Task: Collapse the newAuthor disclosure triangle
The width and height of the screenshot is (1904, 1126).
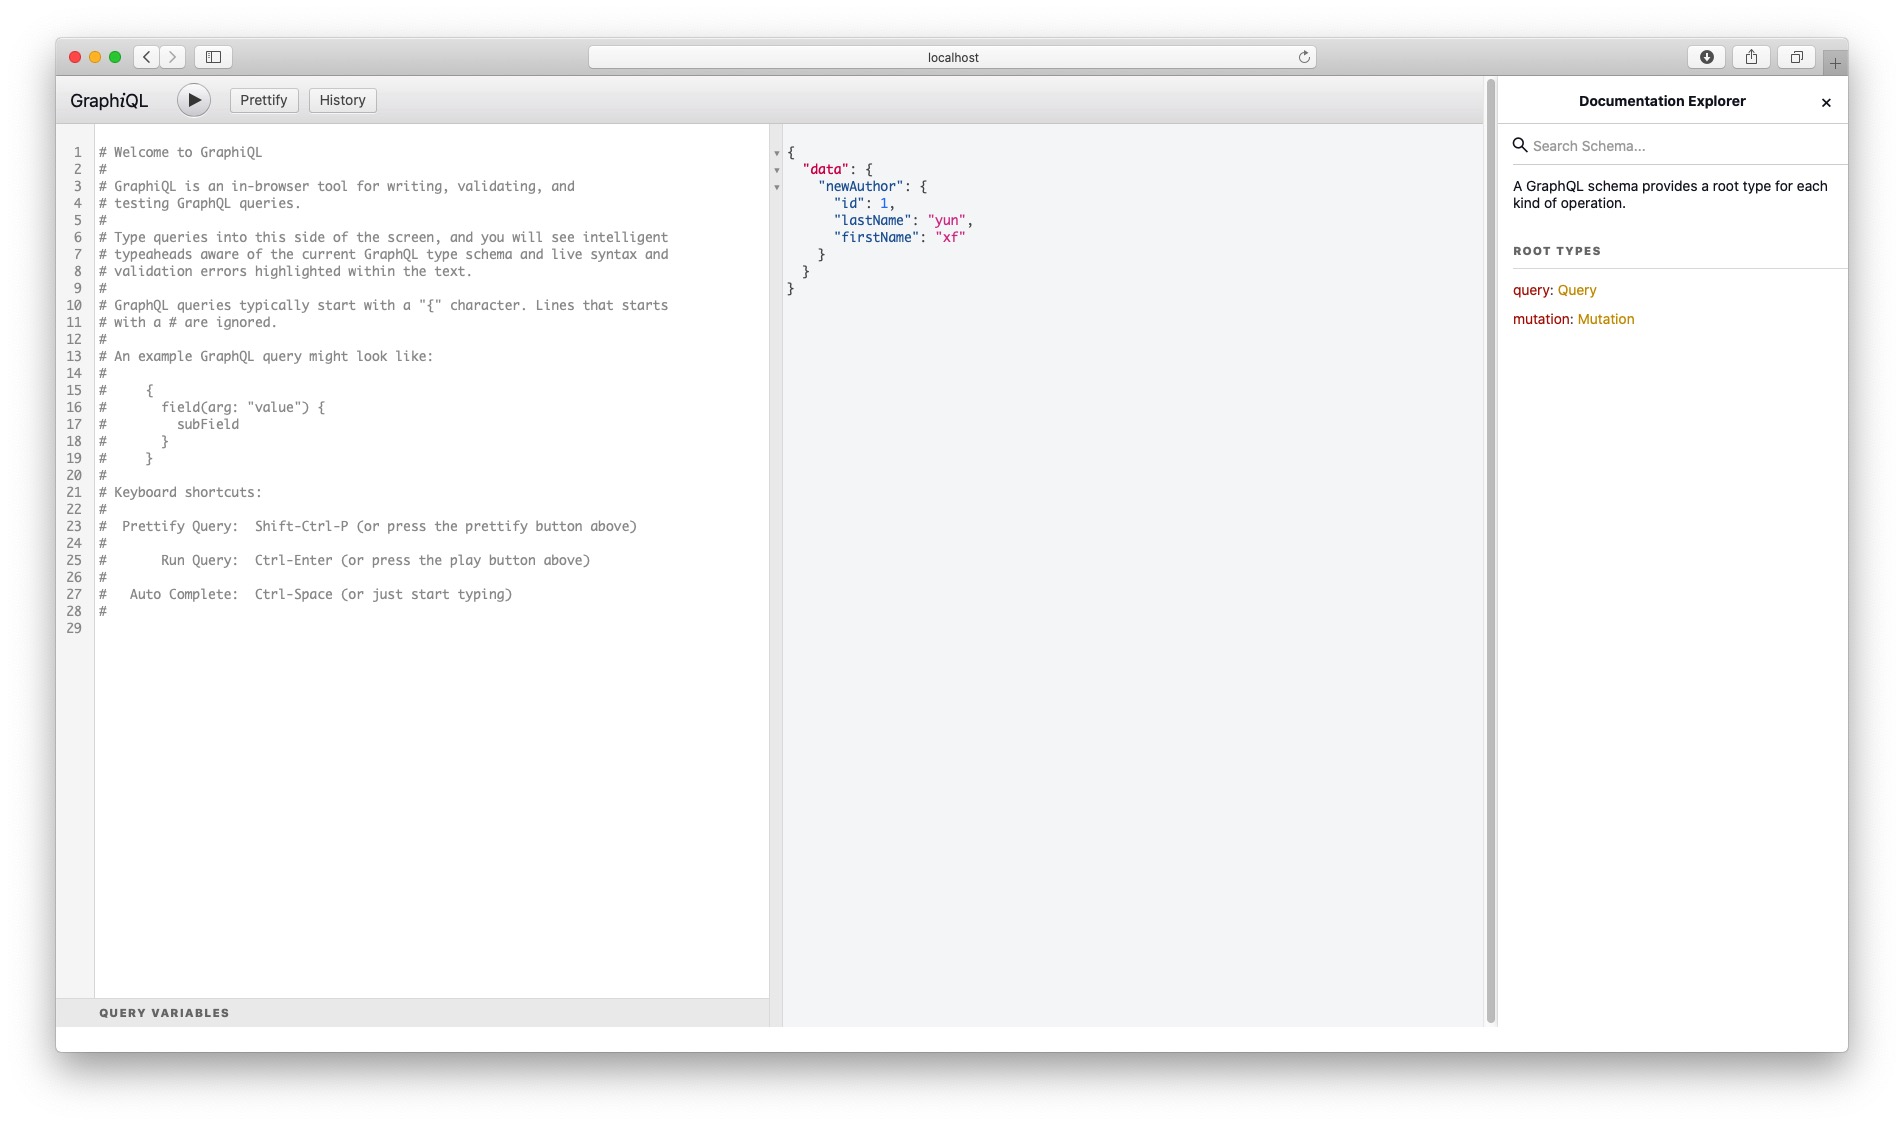Action: click(x=777, y=188)
